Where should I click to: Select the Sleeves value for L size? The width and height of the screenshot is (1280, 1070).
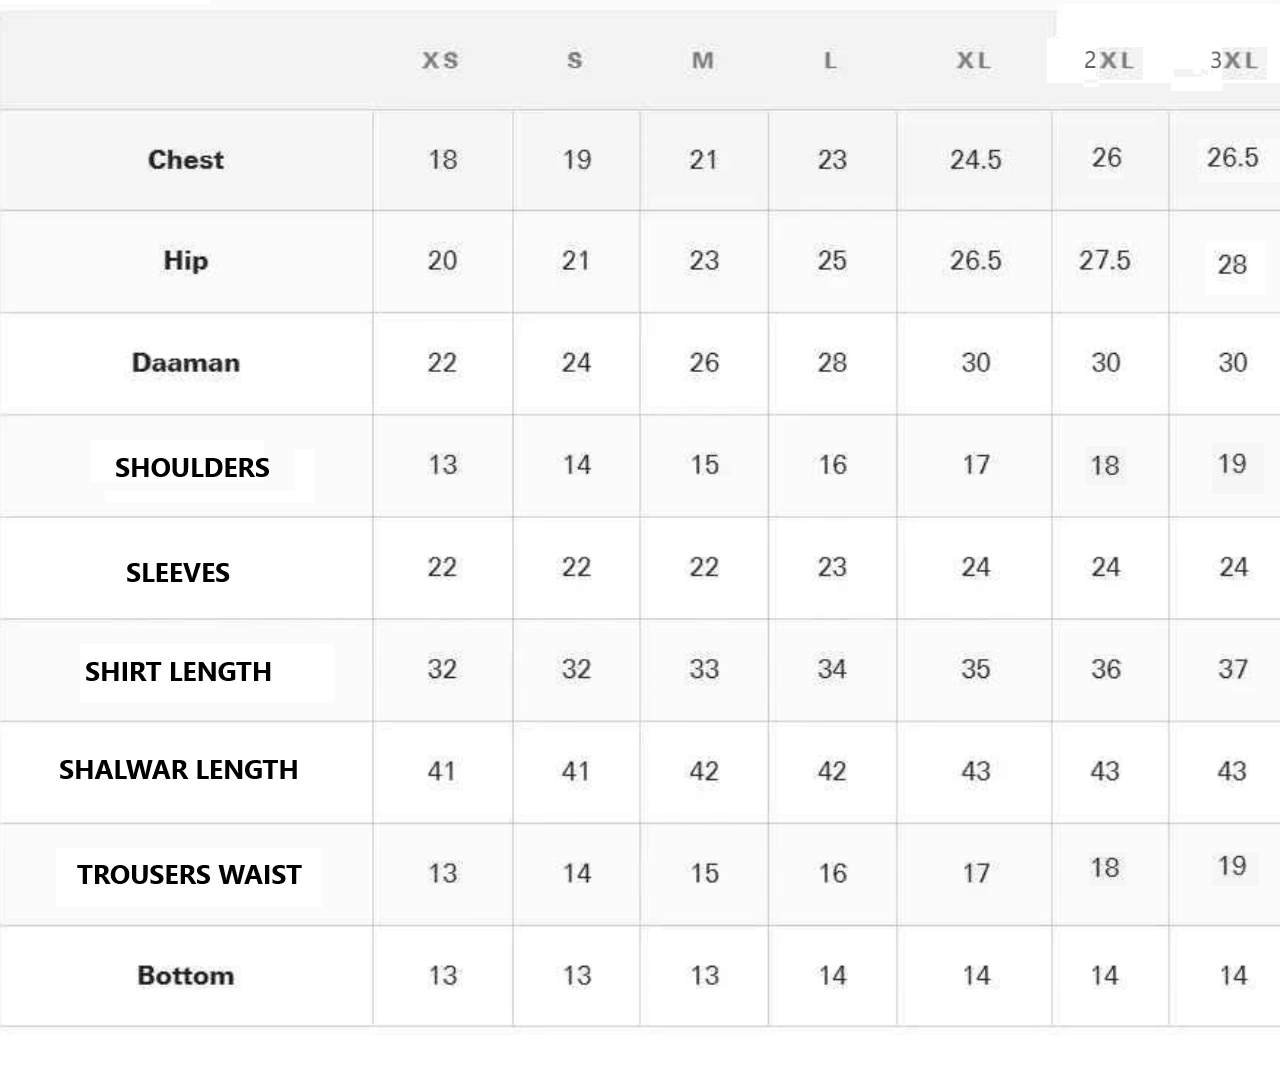pos(832,568)
